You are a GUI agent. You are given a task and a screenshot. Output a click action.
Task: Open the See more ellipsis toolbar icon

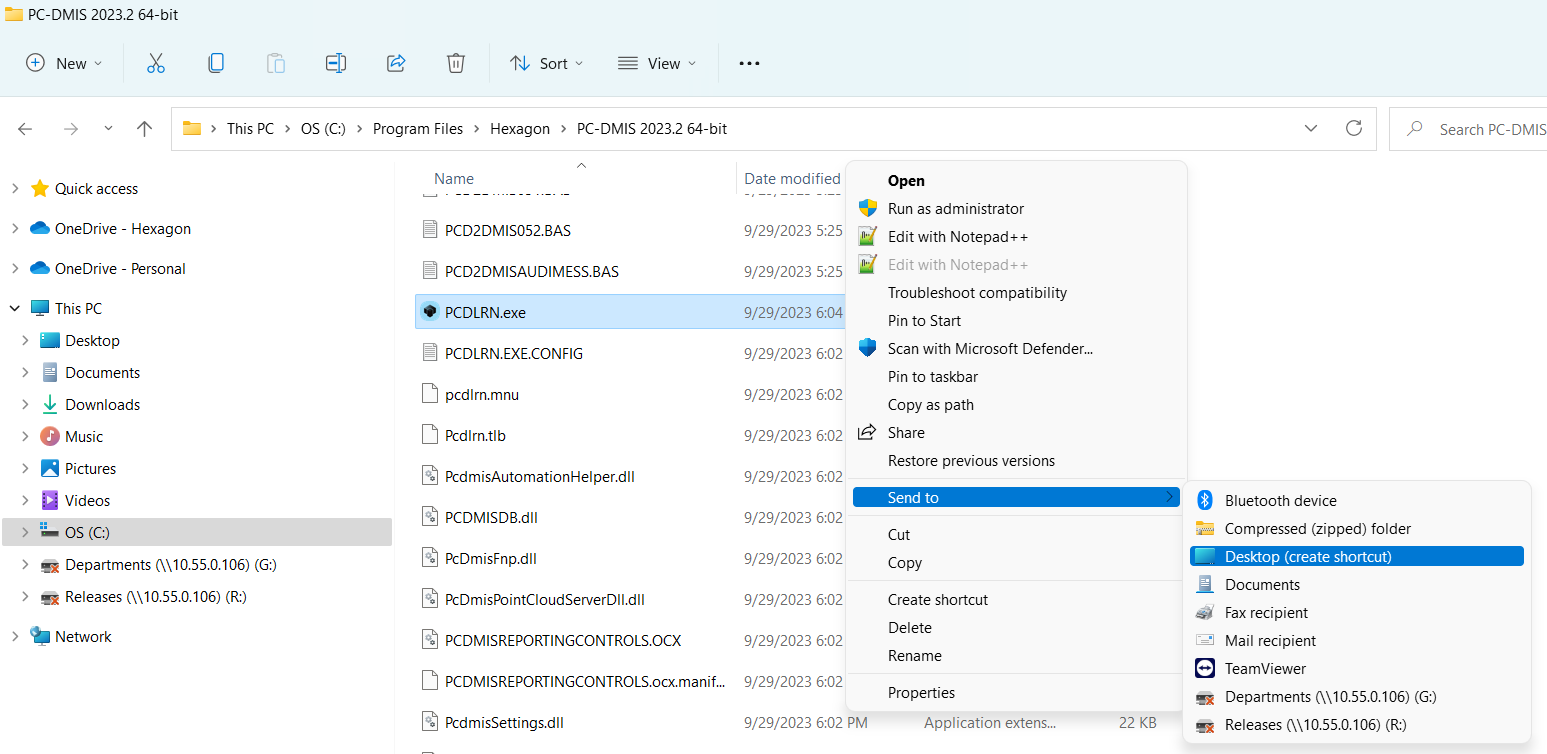749,63
